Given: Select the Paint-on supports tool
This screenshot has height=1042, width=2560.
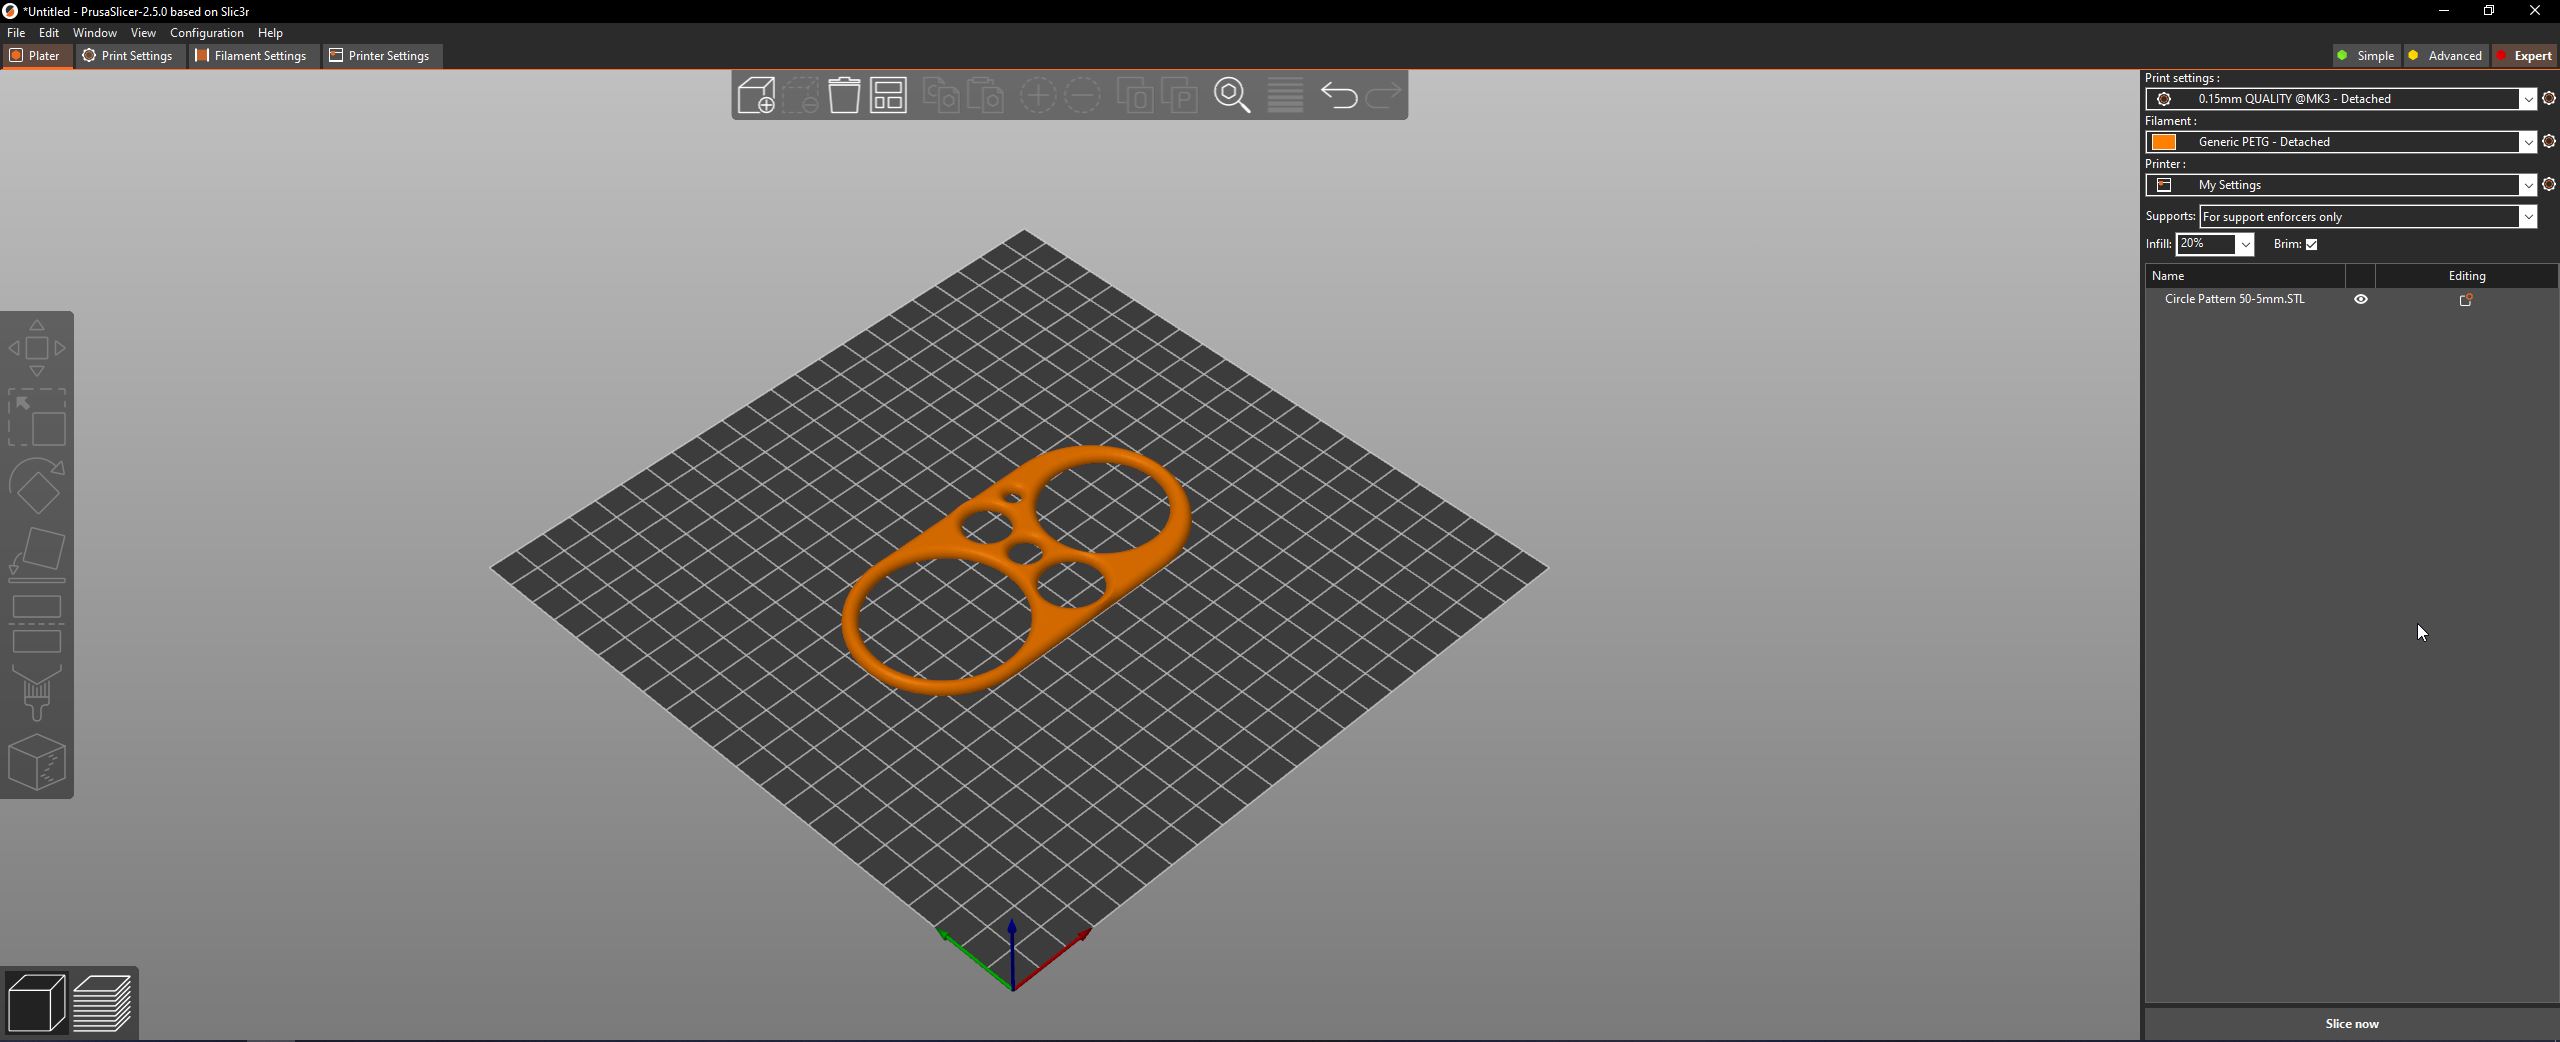Looking at the screenshot, I should tap(37, 692).
